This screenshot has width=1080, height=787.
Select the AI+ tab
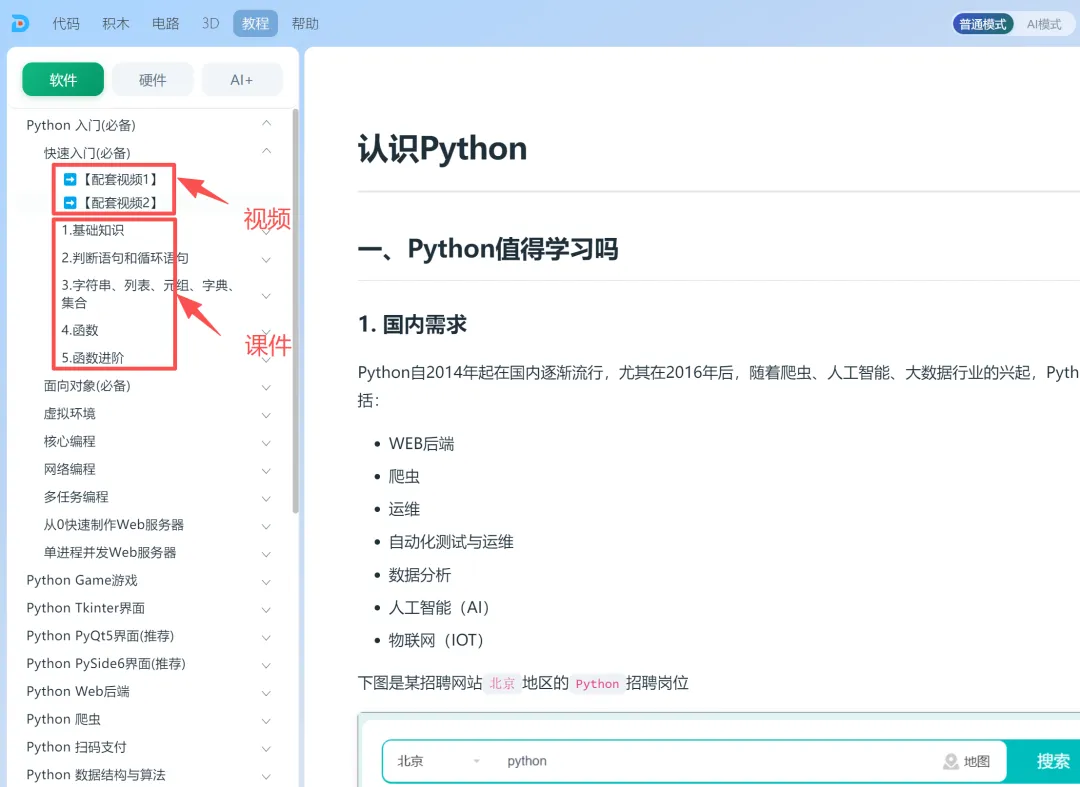point(242,80)
